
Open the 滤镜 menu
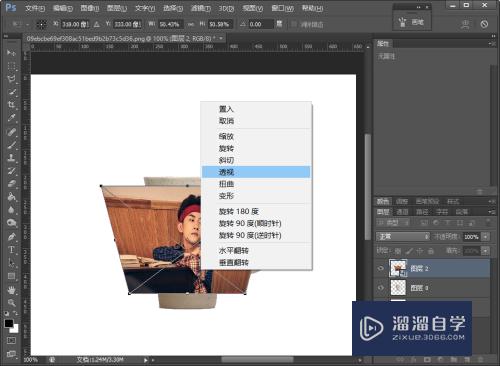click(x=201, y=8)
